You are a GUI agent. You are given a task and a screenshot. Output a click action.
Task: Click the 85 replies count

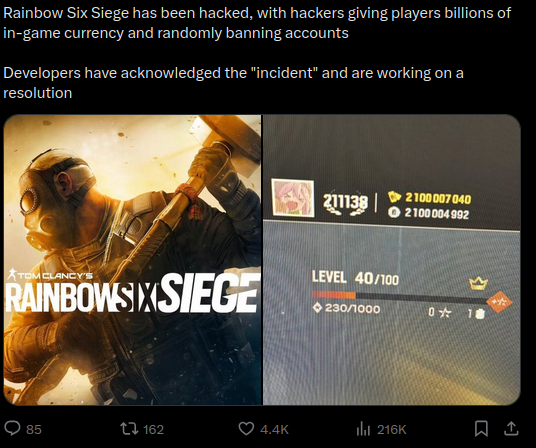34,429
